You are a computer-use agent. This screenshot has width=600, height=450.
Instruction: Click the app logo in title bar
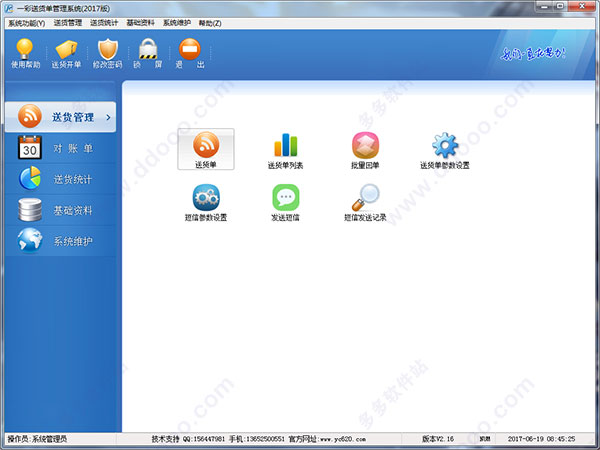(x=9, y=8)
